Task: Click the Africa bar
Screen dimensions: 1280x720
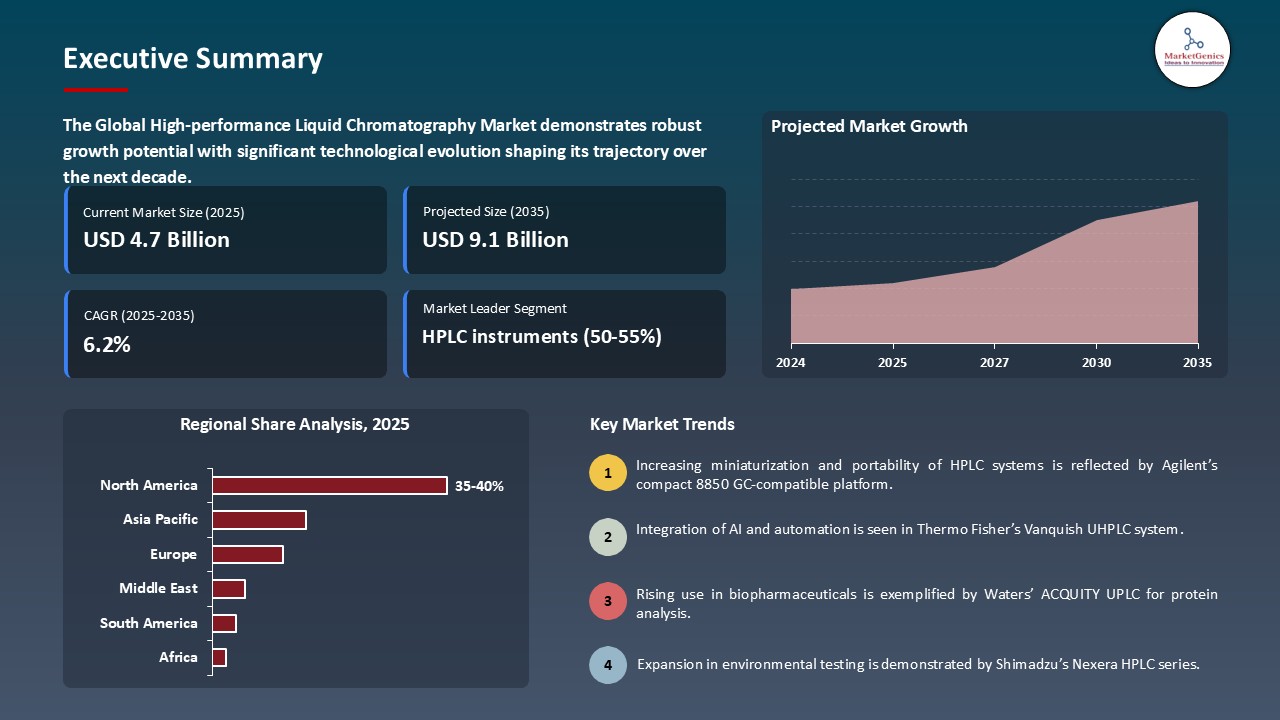Action: (x=218, y=657)
